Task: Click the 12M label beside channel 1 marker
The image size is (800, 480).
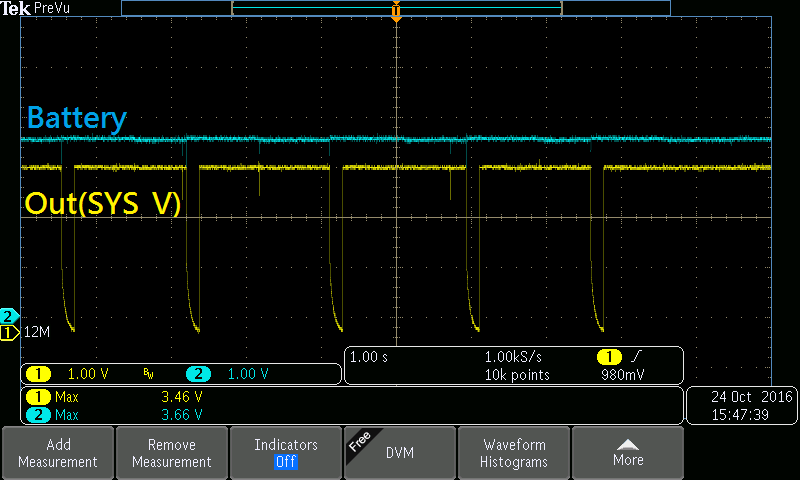Action: click(x=37, y=332)
